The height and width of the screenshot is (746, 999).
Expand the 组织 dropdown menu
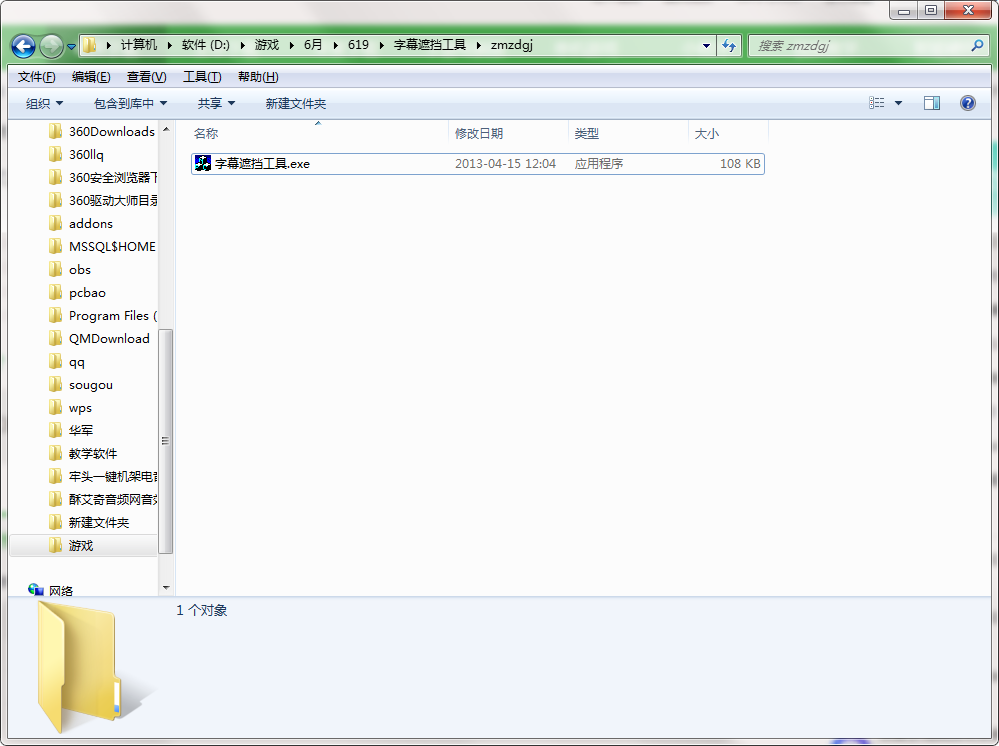[x=45, y=103]
